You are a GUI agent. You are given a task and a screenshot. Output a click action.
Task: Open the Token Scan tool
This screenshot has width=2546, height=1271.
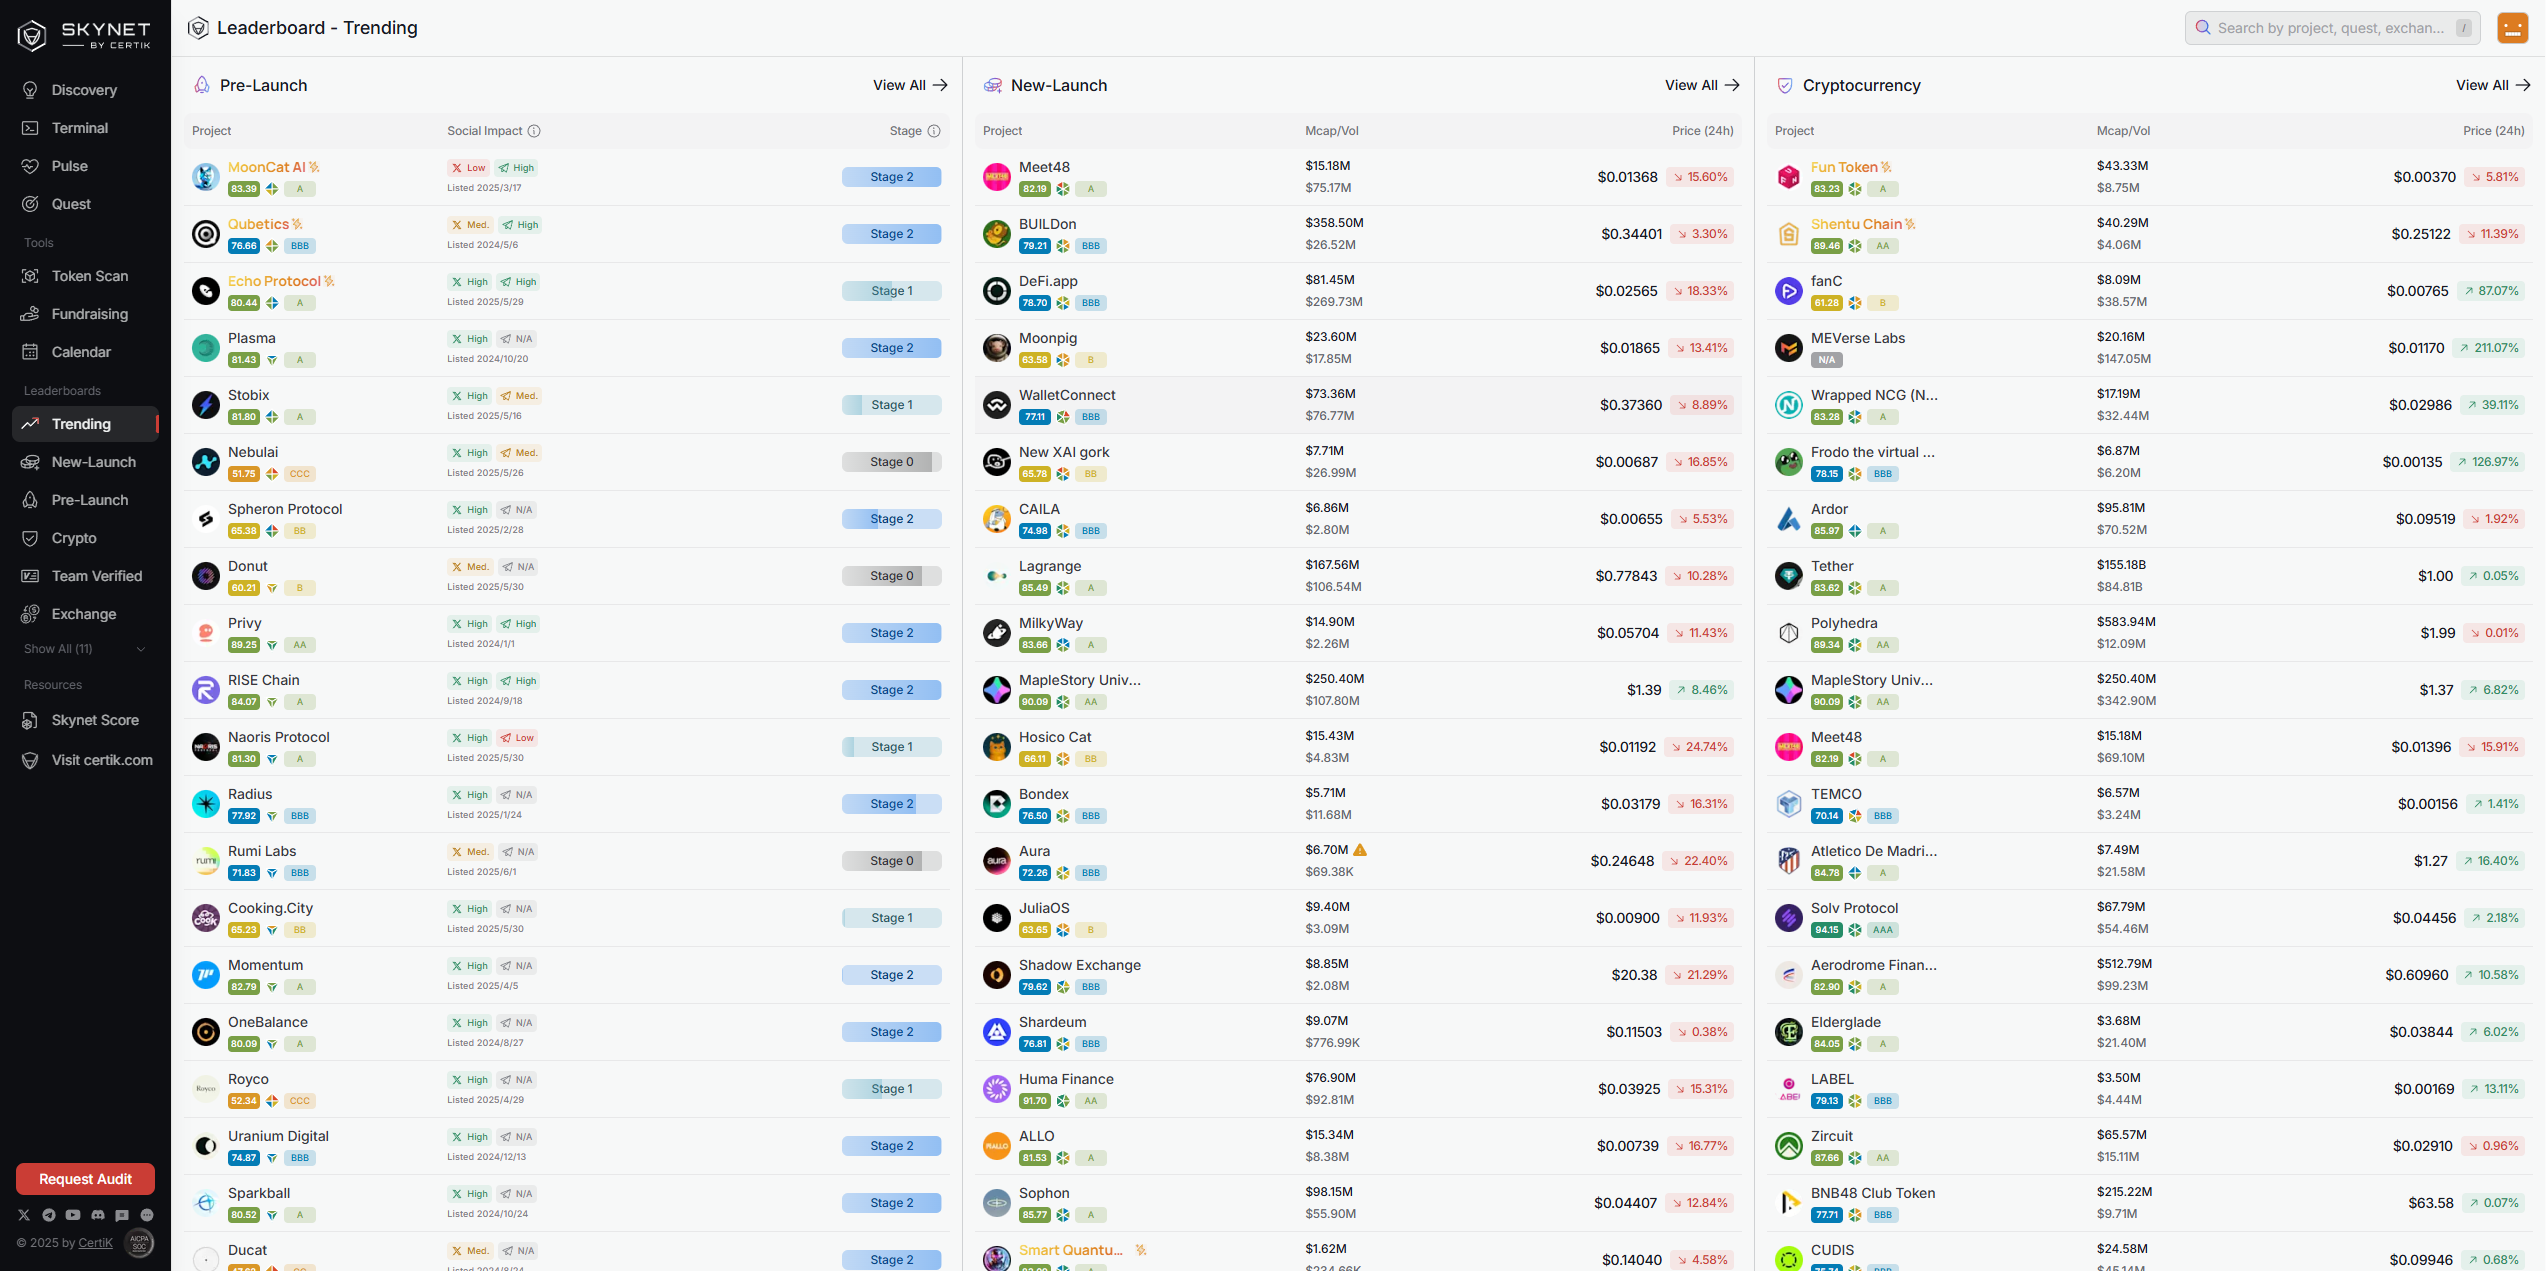pos(85,276)
